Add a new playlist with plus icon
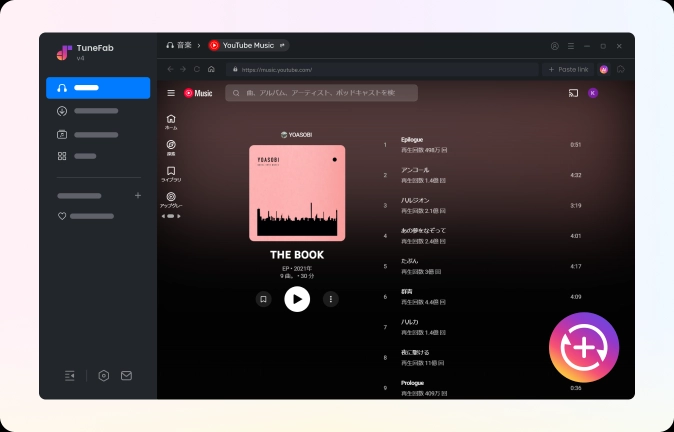The height and width of the screenshot is (432, 674). point(138,196)
